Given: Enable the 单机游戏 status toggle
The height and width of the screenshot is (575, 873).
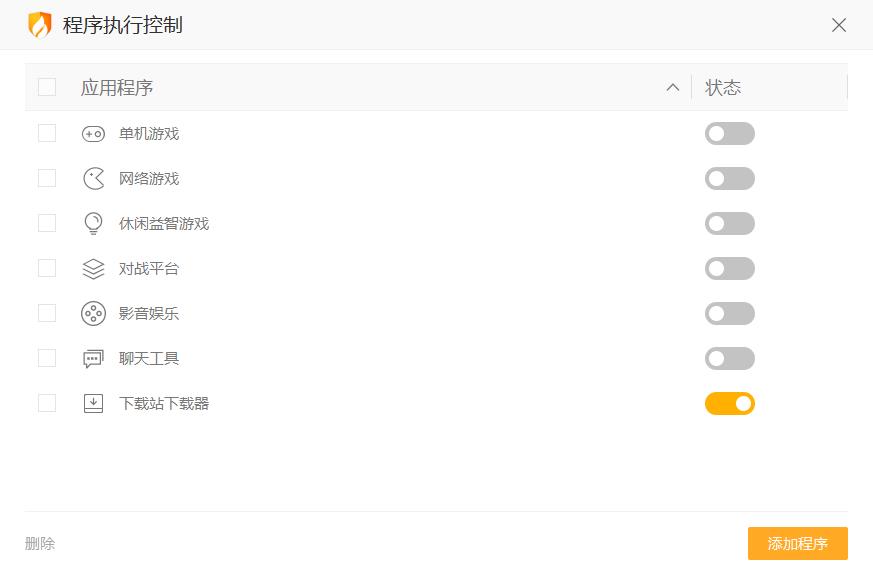Looking at the screenshot, I should pyautogui.click(x=729, y=134).
